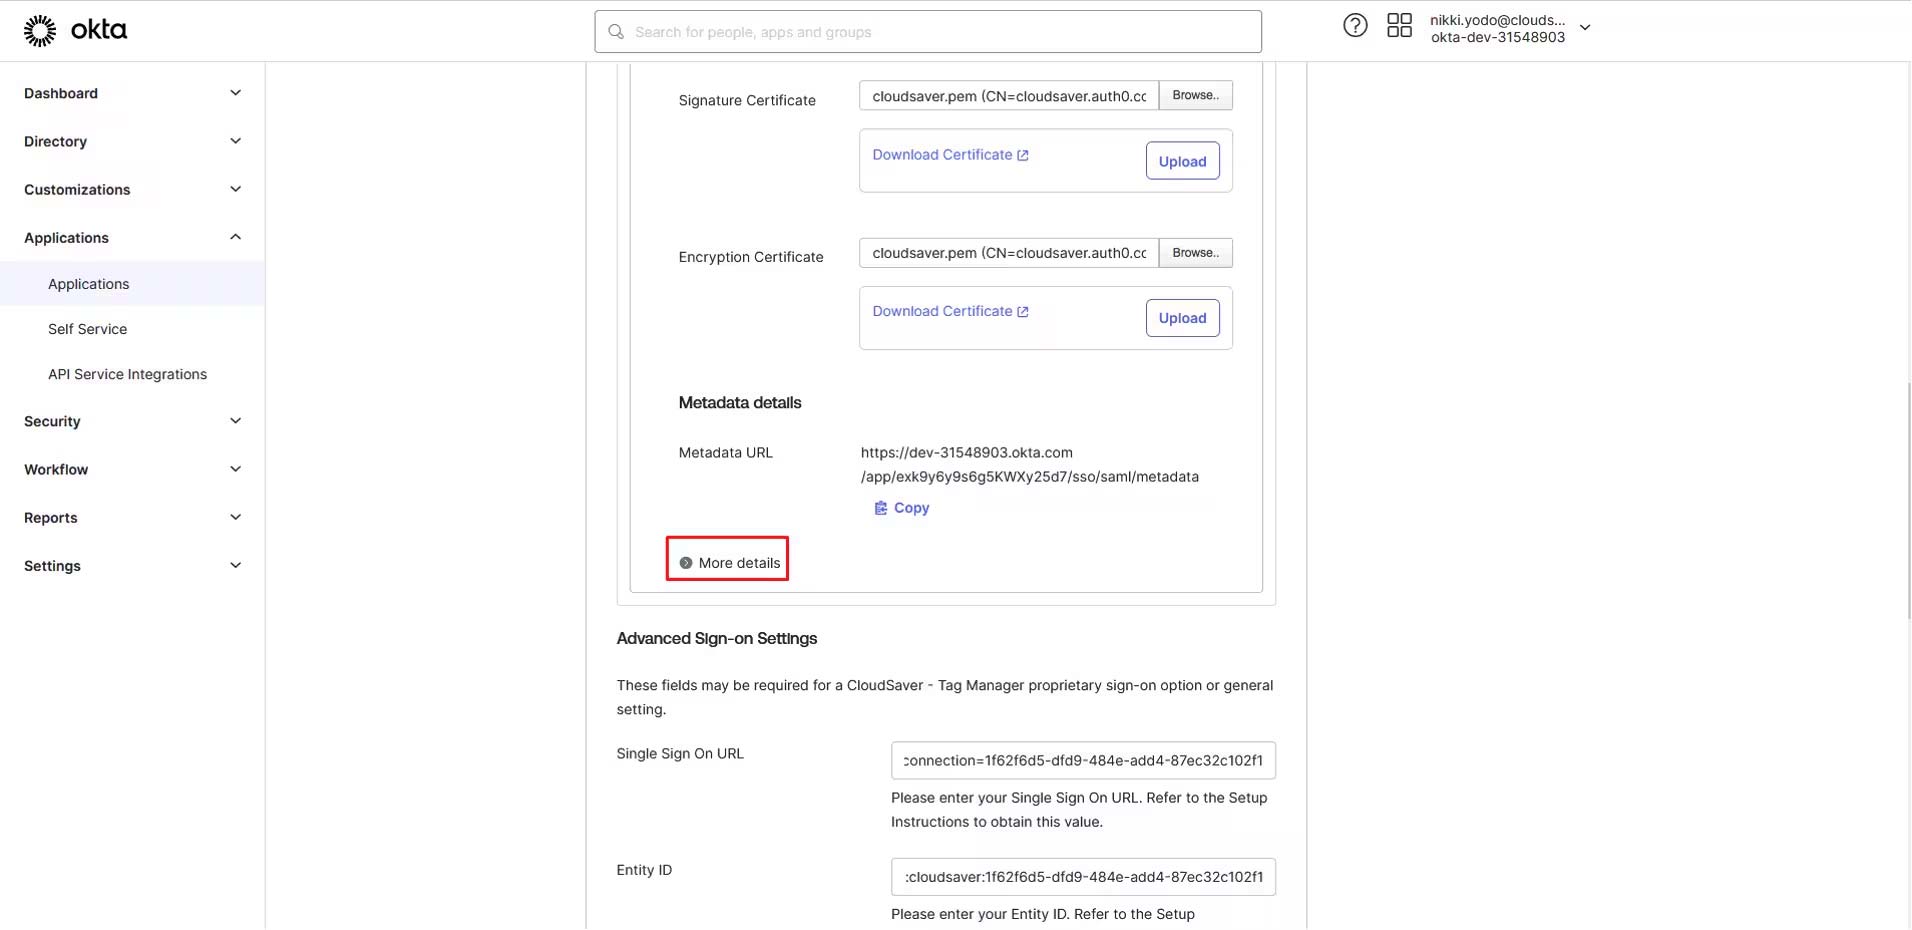Open API Service Integrations menu item
Viewport: 1912px width, 930px height.
tap(127, 374)
